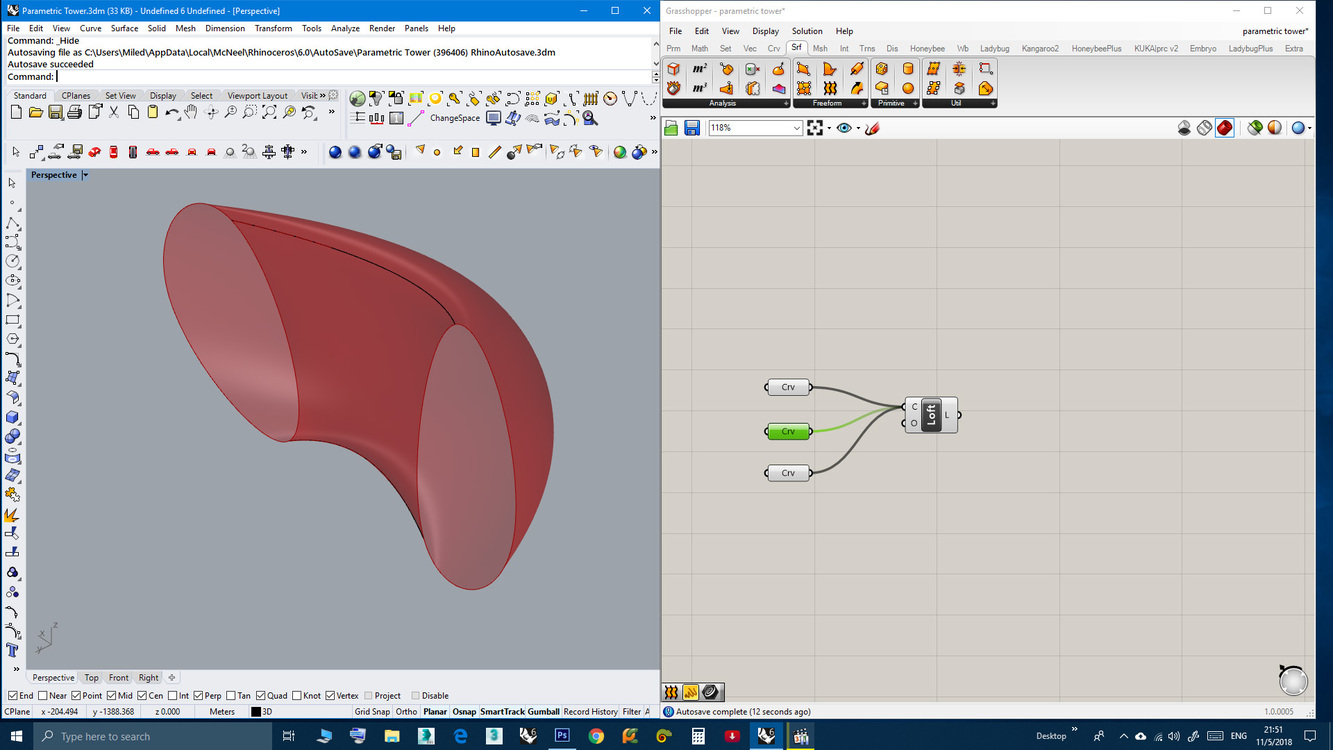Select the shaded preview mode icon in Grasshopper
This screenshot has width=1333, height=750.
point(1225,128)
